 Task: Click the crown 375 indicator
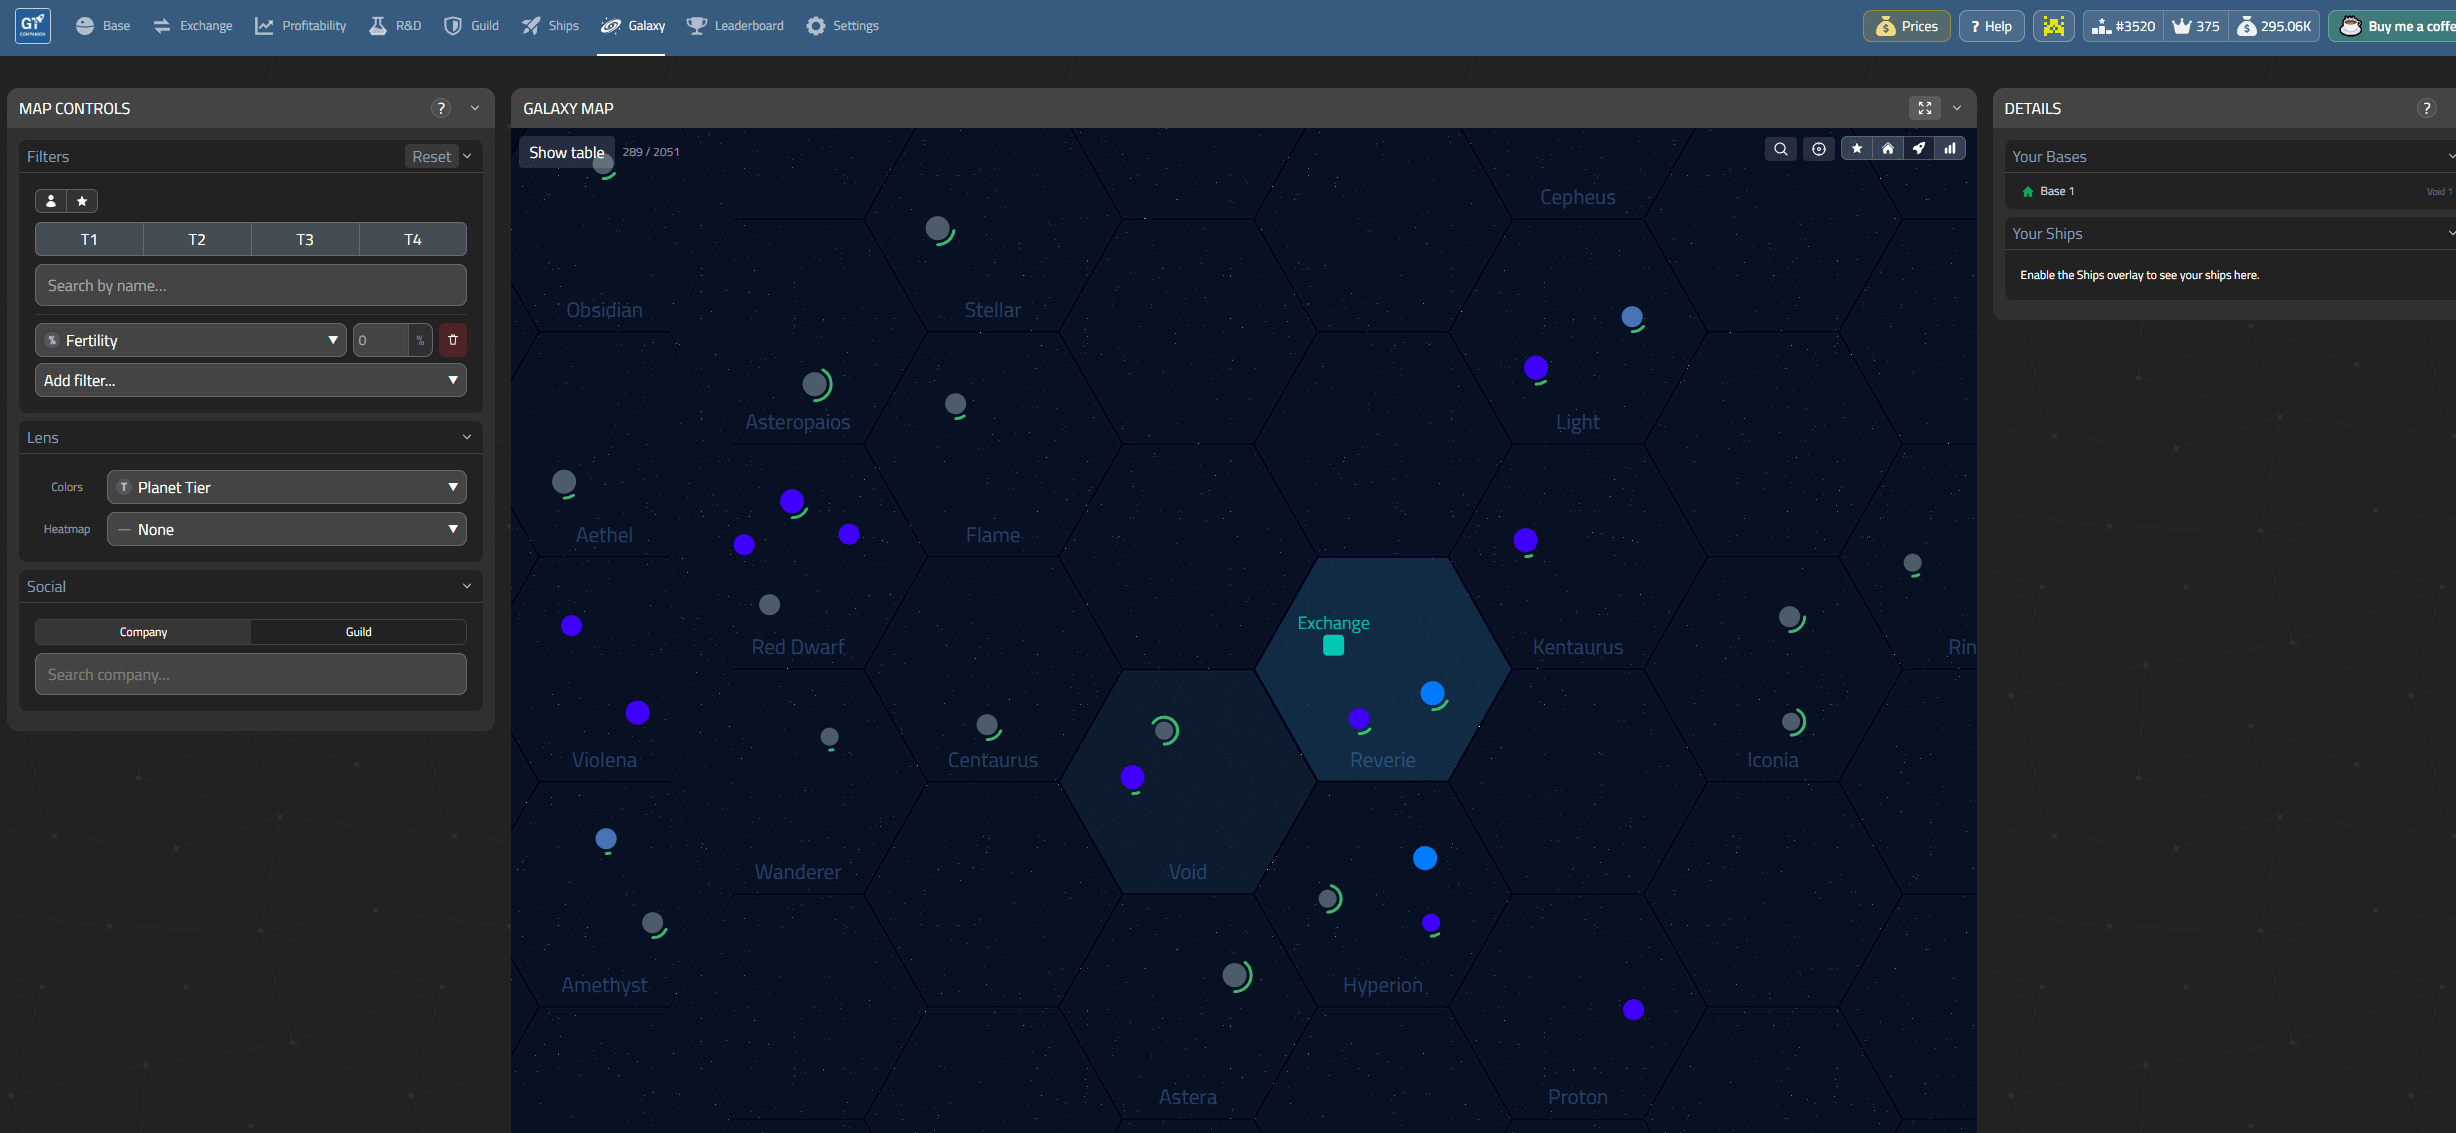tap(2196, 26)
